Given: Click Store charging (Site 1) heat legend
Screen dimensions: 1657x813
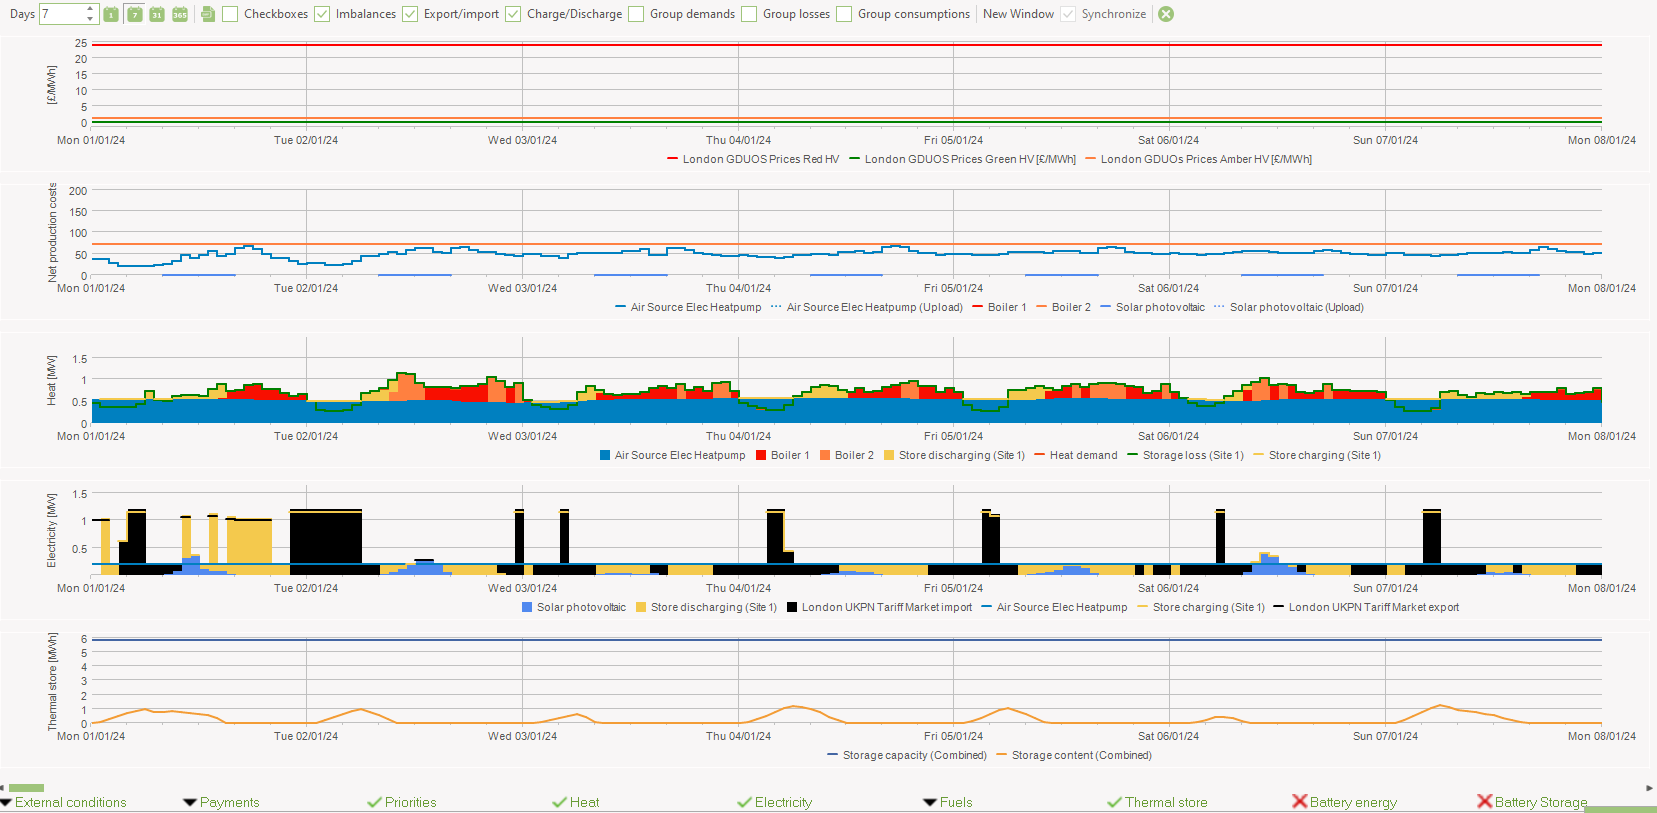Looking at the screenshot, I should coord(1317,455).
